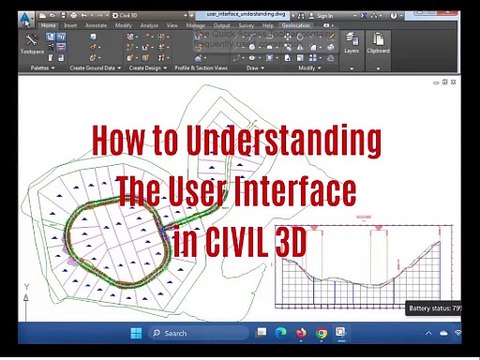The width and height of the screenshot is (480, 360).
Task: Select the Pipe Network tool in Create Design
Action: (162, 58)
